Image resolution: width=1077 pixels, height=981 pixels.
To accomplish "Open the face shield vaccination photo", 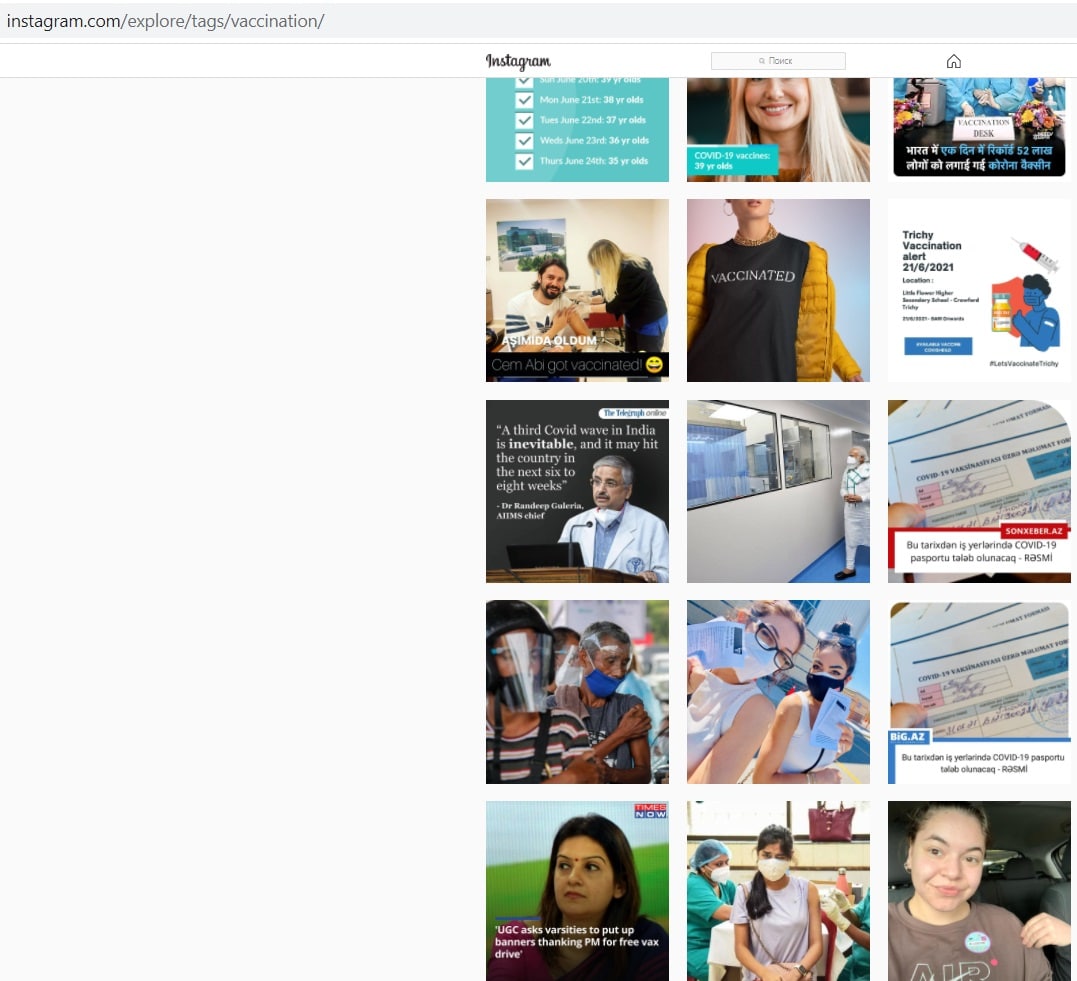I will pos(577,692).
